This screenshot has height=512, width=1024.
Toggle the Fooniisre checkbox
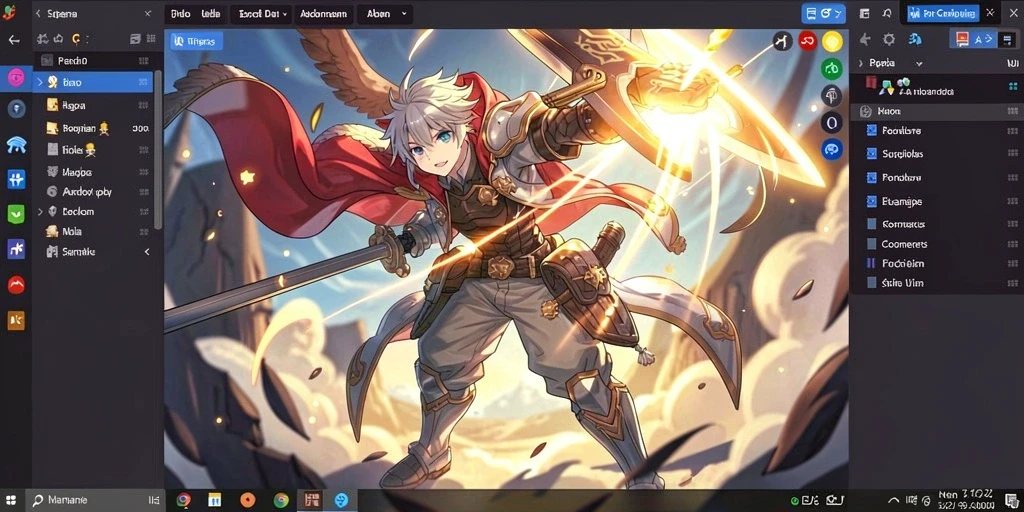coord(871,131)
